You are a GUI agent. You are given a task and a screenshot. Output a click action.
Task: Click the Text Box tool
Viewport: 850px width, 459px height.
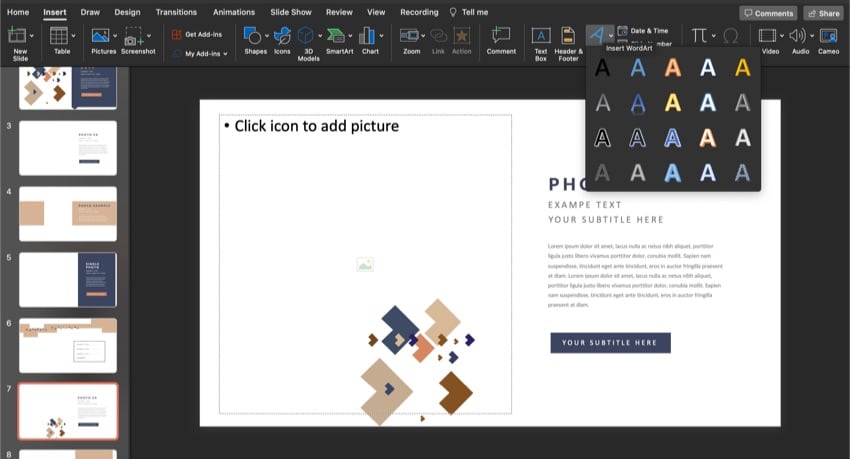540,36
